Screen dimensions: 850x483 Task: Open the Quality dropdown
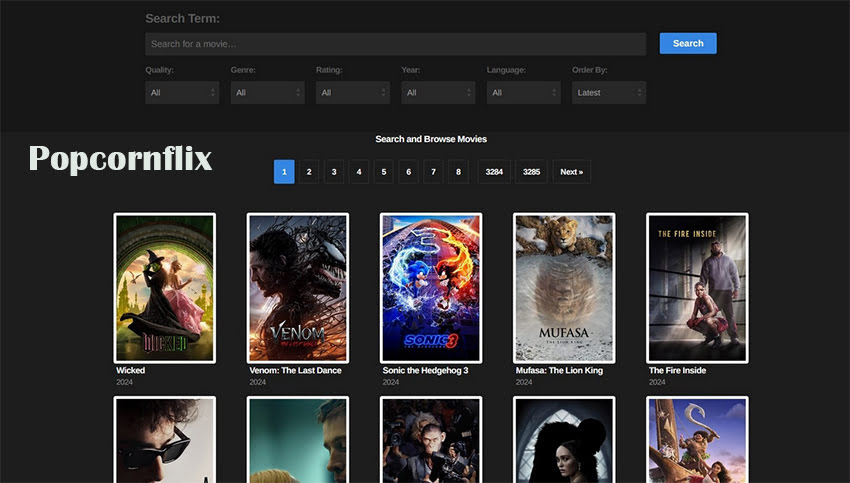[182, 93]
